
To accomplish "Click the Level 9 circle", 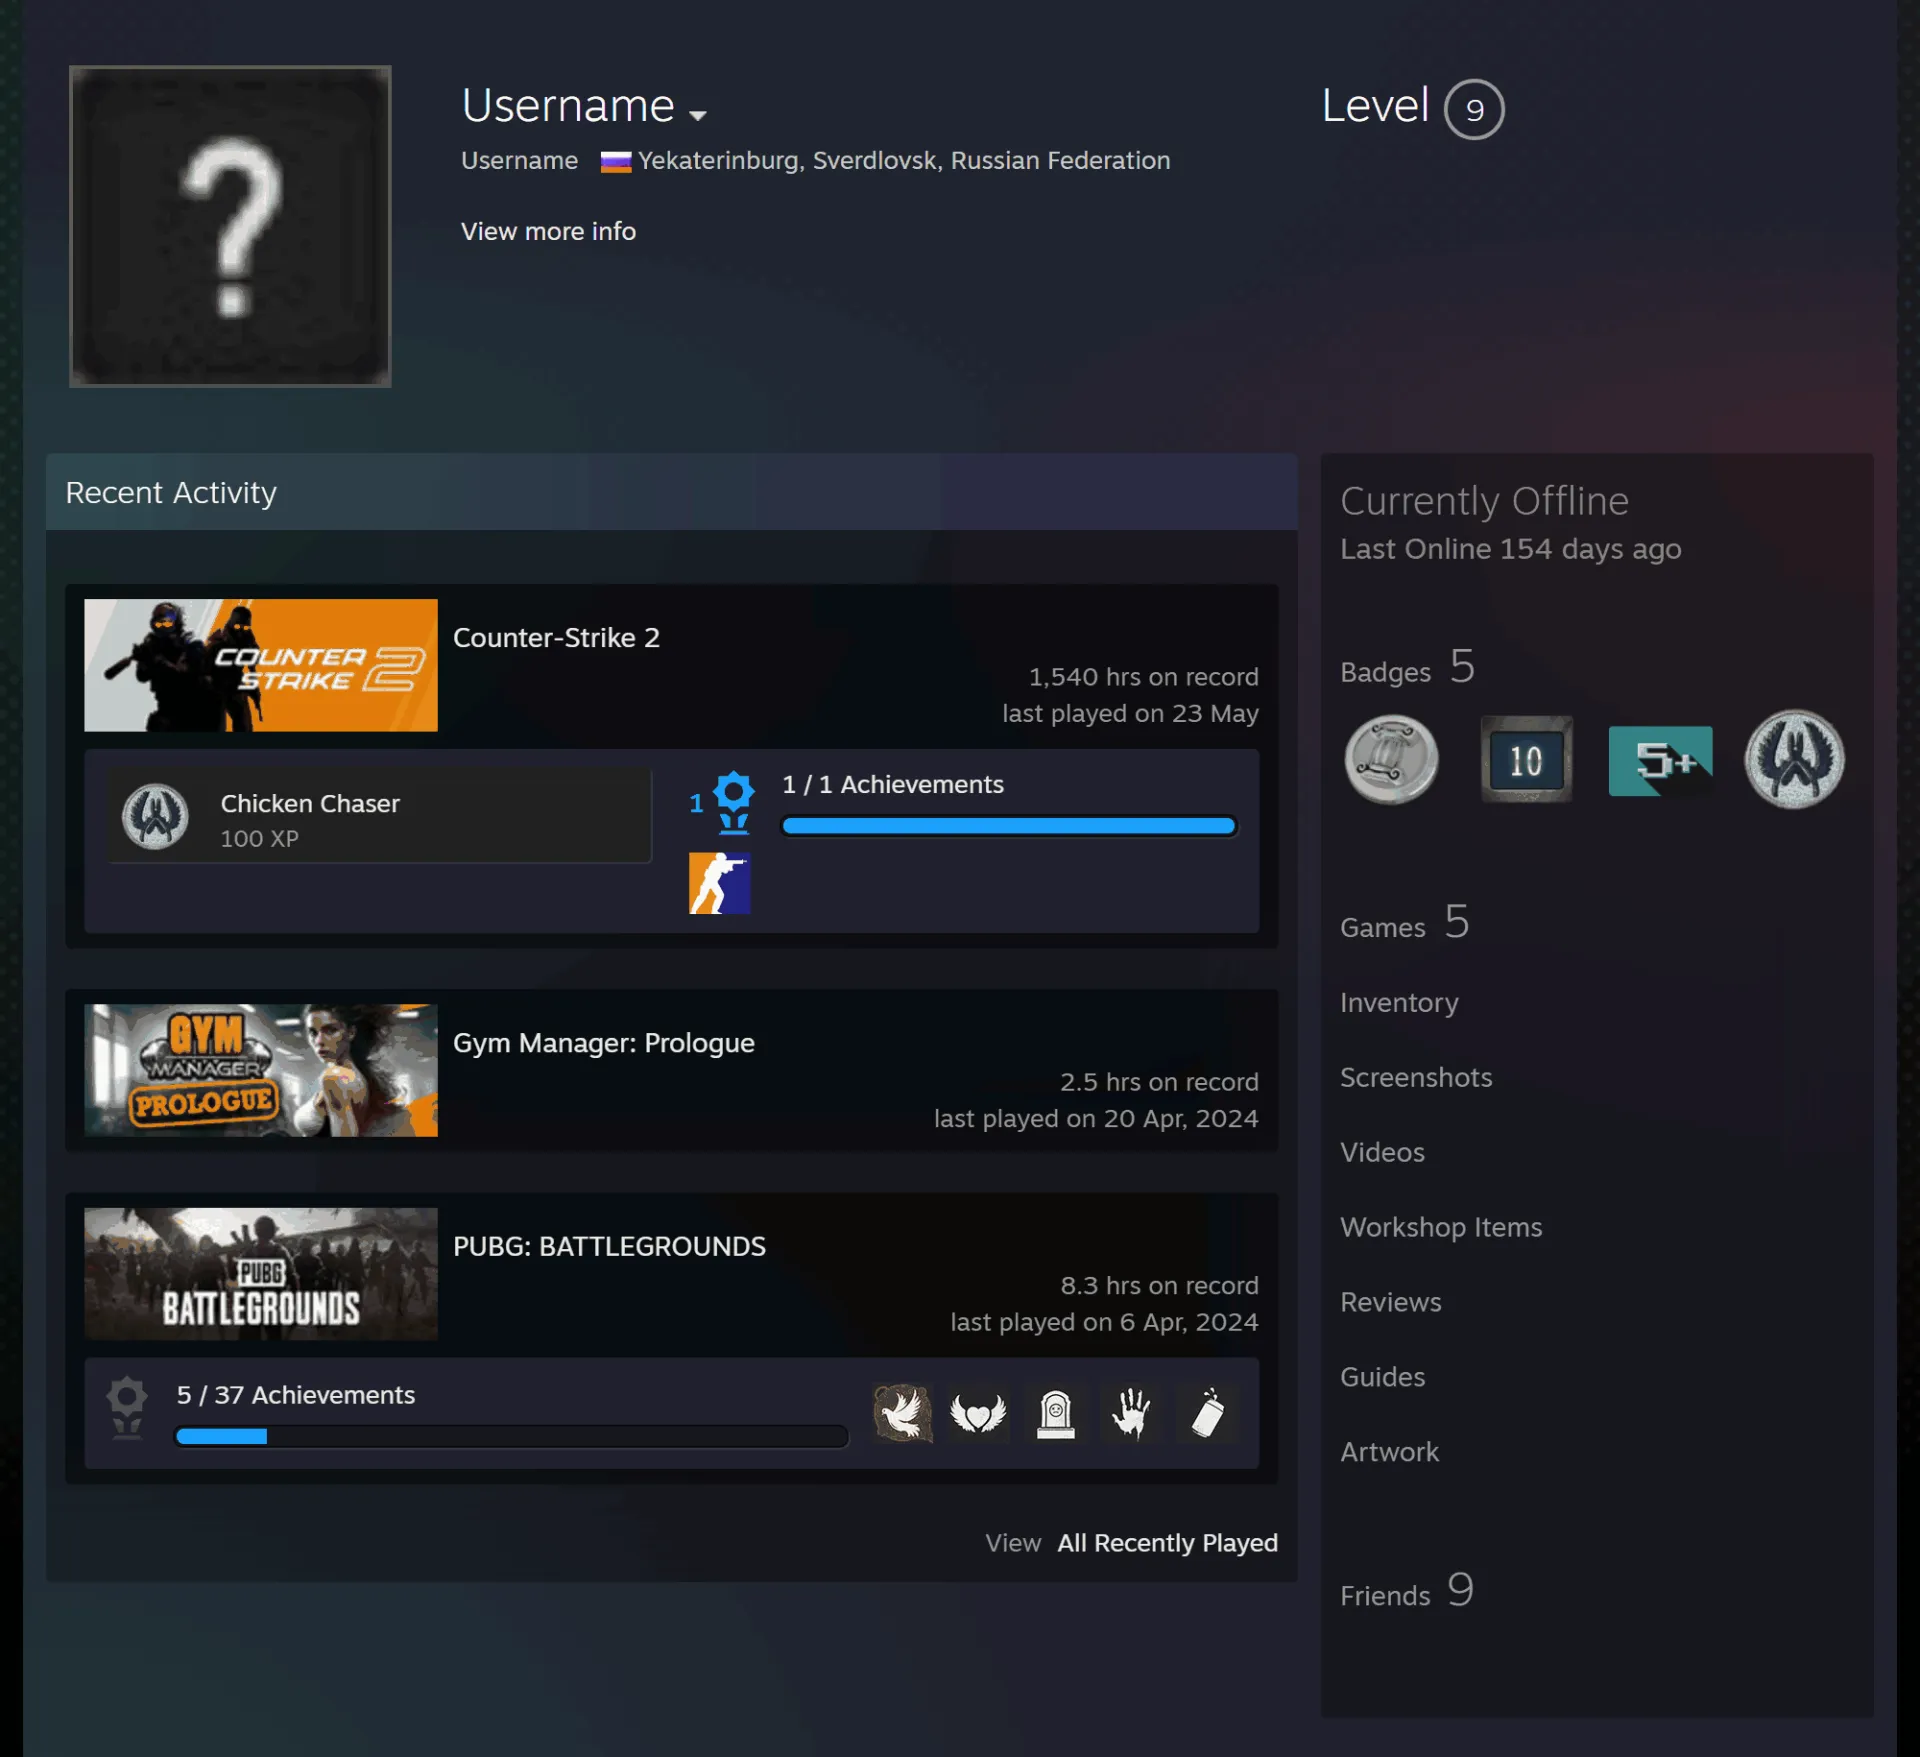I will 1474,109.
